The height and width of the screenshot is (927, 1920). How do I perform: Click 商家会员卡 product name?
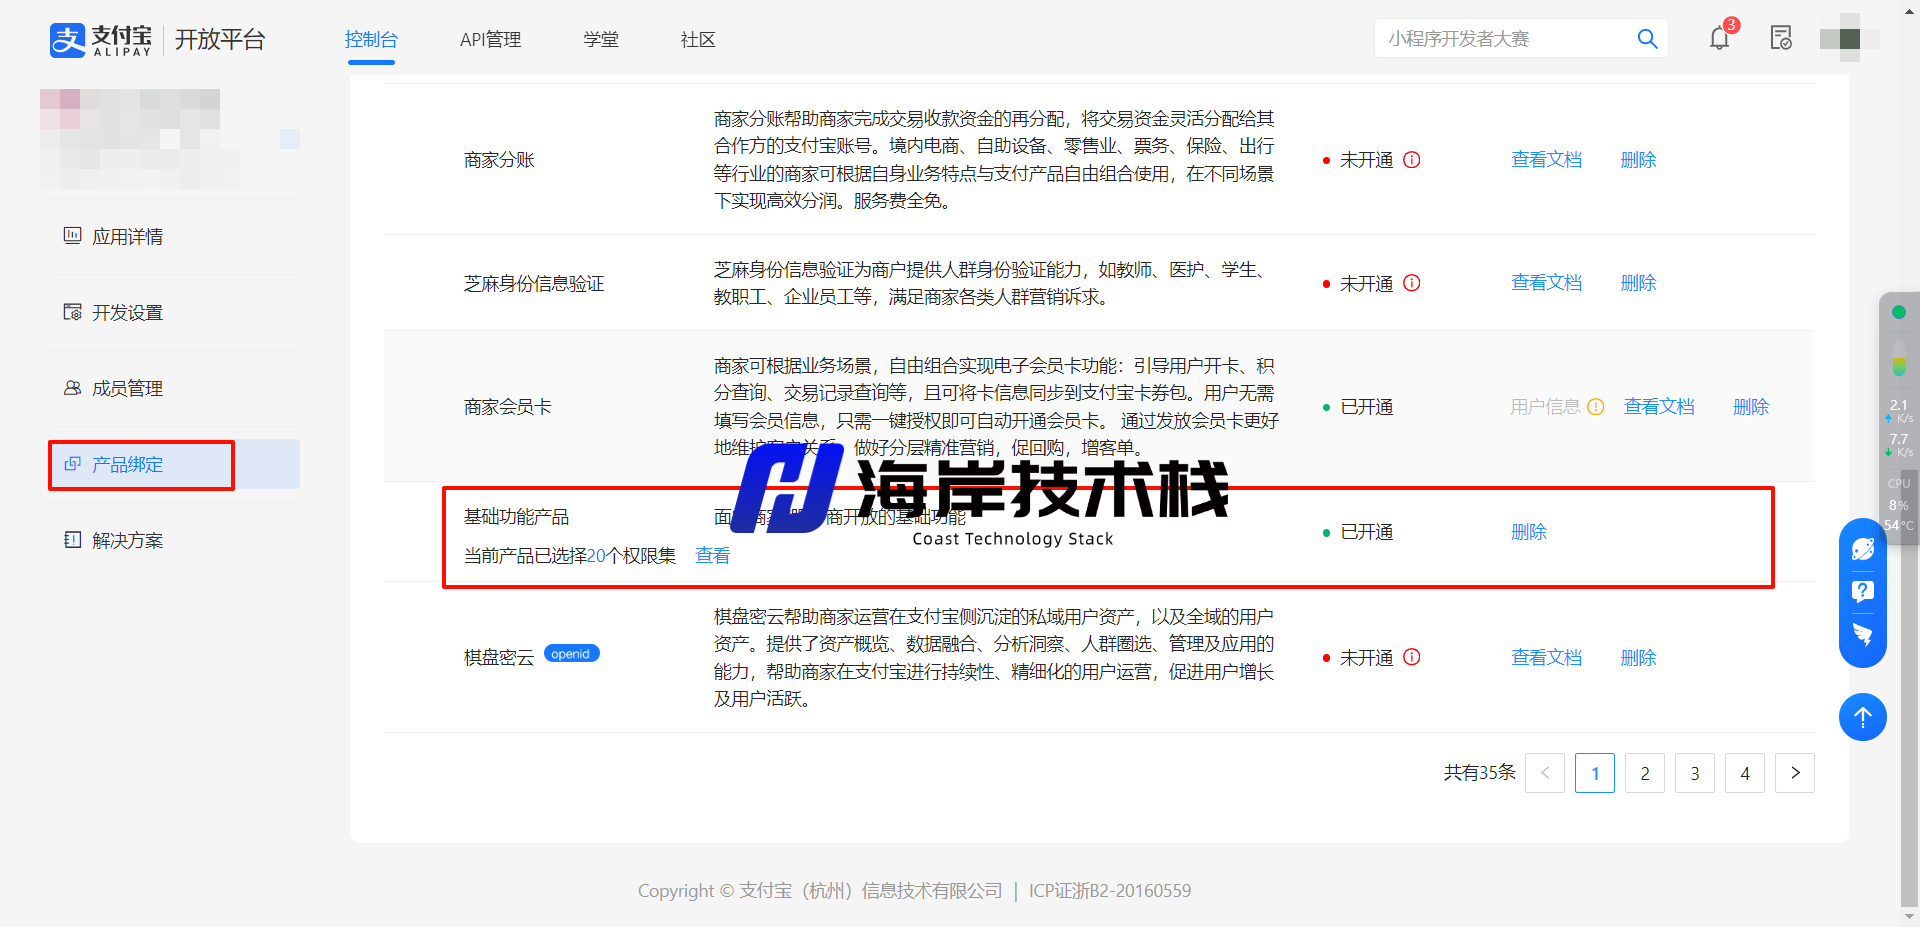[507, 407]
